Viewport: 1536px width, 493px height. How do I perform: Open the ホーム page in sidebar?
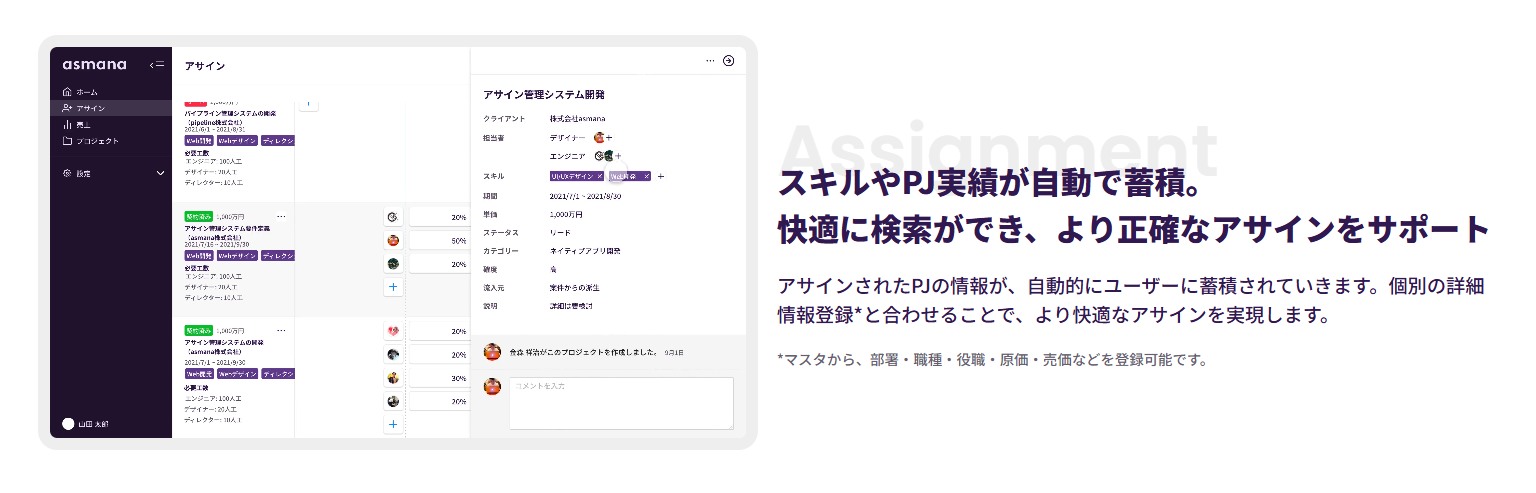pyautogui.click(x=87, y=92)
